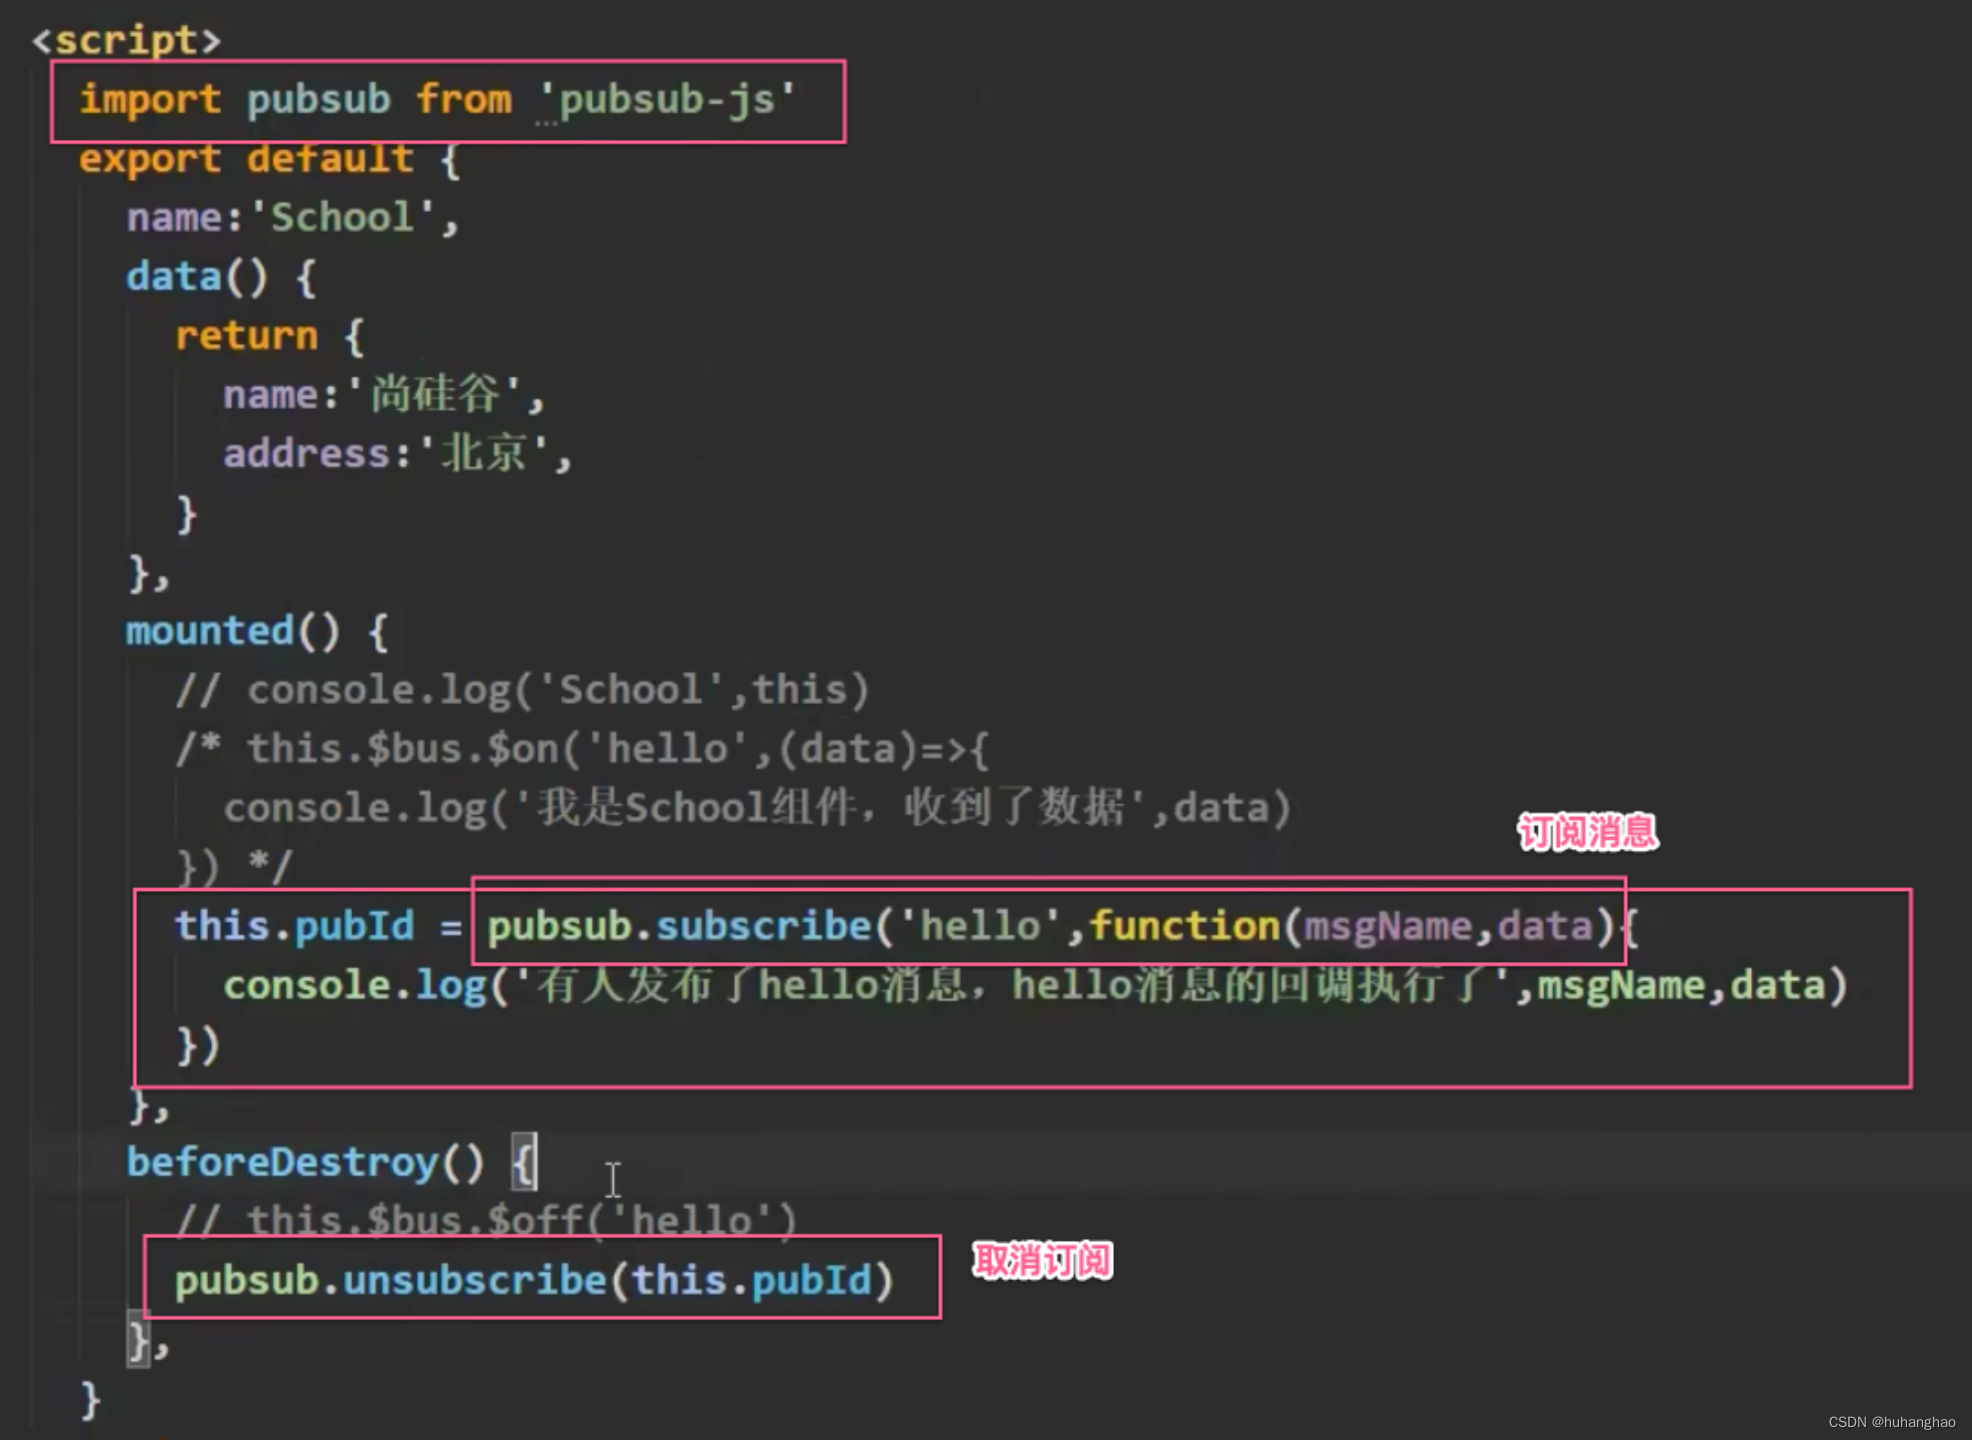Click the opening script tag
Screen dimensions: 1972x1440
(x=126, y=40)
